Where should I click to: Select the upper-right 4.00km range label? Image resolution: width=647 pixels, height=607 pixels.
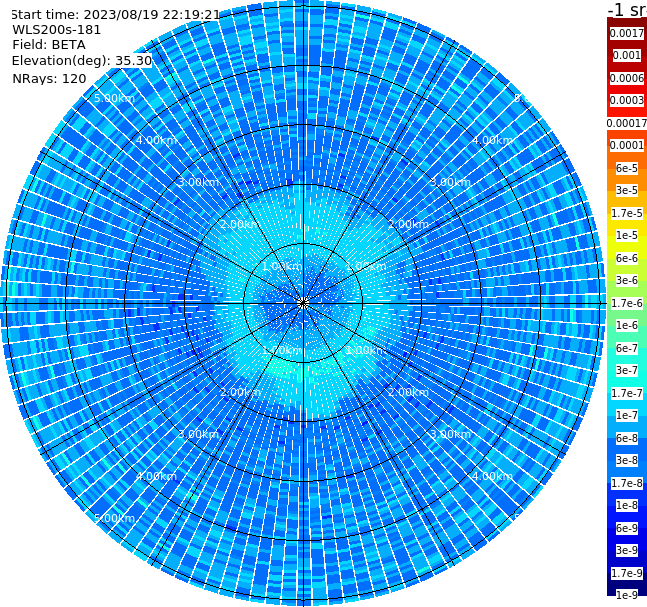tap(493, 140)
